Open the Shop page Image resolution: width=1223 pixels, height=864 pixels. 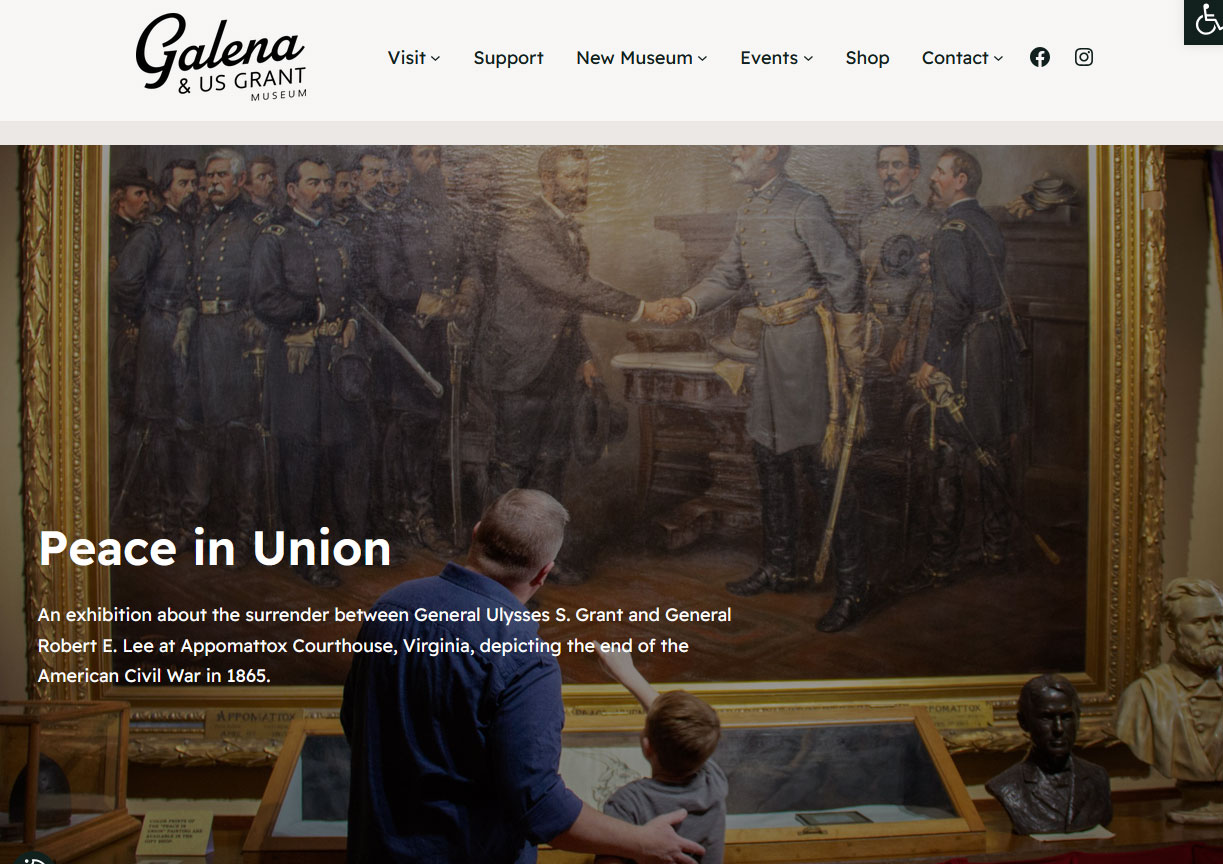pos(867,58)
